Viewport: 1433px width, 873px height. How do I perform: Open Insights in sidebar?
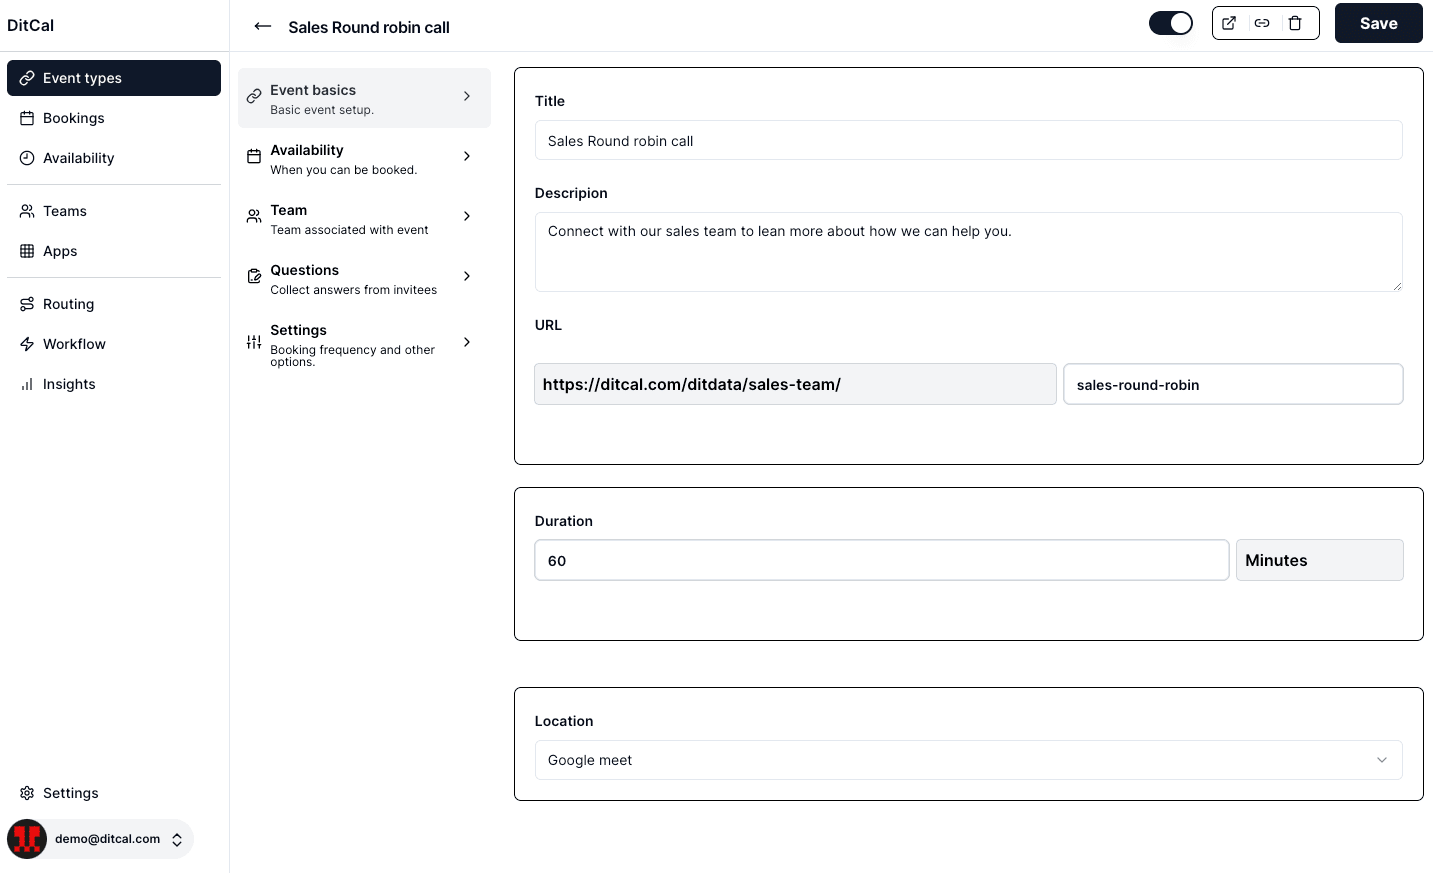pyautogui.click(x=69, y=384)
